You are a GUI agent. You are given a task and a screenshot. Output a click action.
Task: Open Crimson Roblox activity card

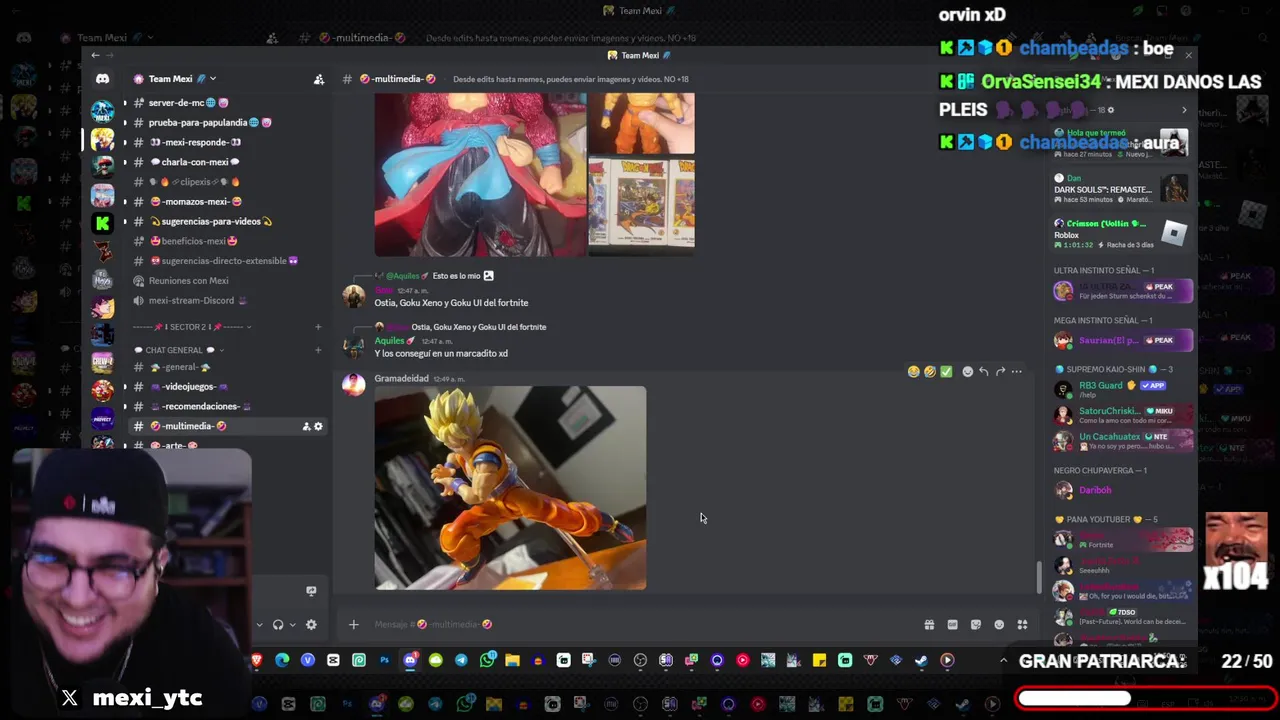[x=1120, y=234]
